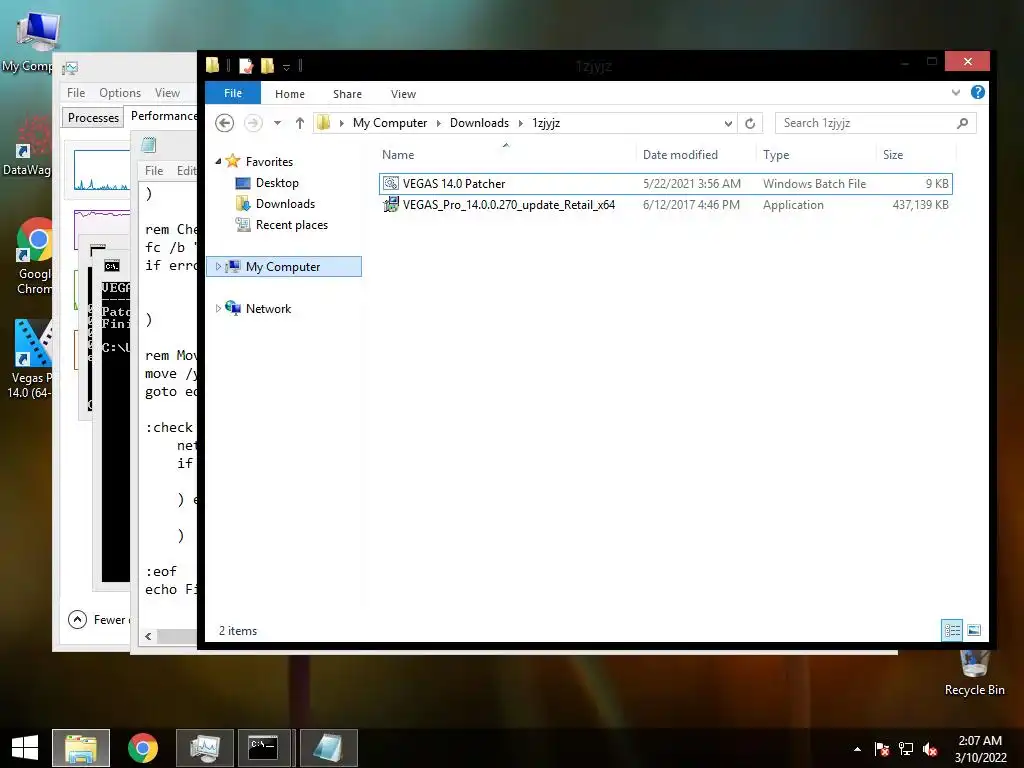Click My Computer in address breadcrumb
This screenshot has width=1024, height=768.
(390, 123)
